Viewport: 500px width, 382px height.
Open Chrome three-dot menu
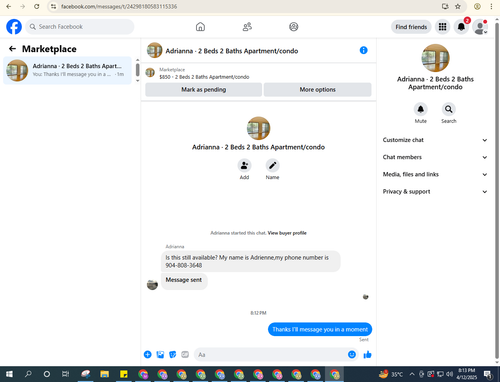pos(491,6)
